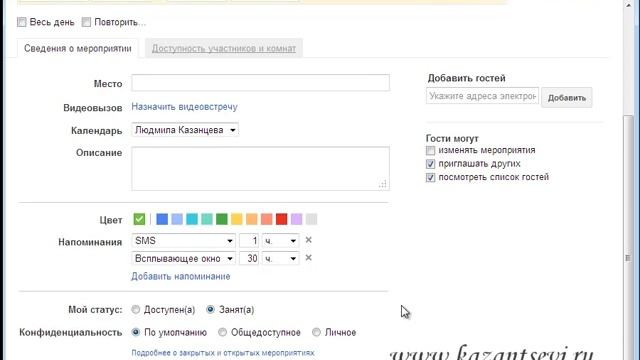Choose 'Личное' privacy option

pyautogui.click(x=316, y=332)
